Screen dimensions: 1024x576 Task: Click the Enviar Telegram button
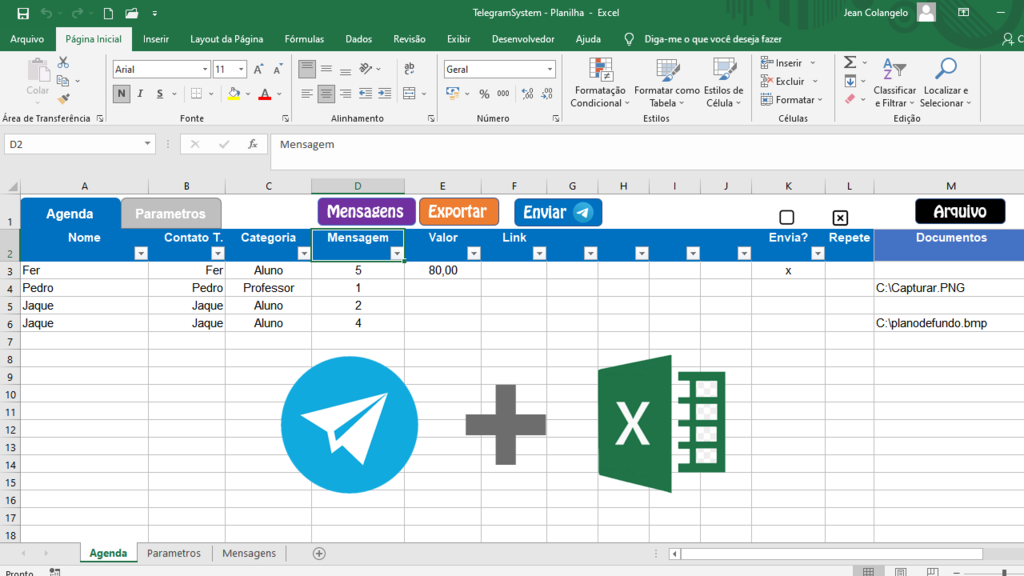558,212
